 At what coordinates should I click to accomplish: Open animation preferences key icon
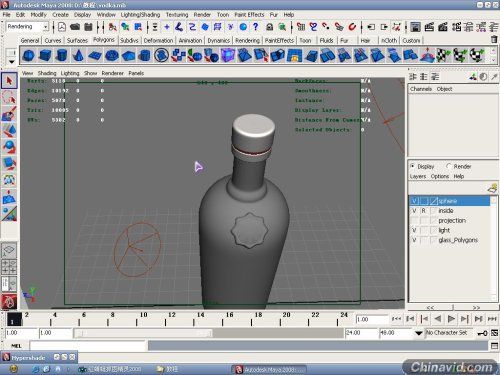(x=495, y=333)
